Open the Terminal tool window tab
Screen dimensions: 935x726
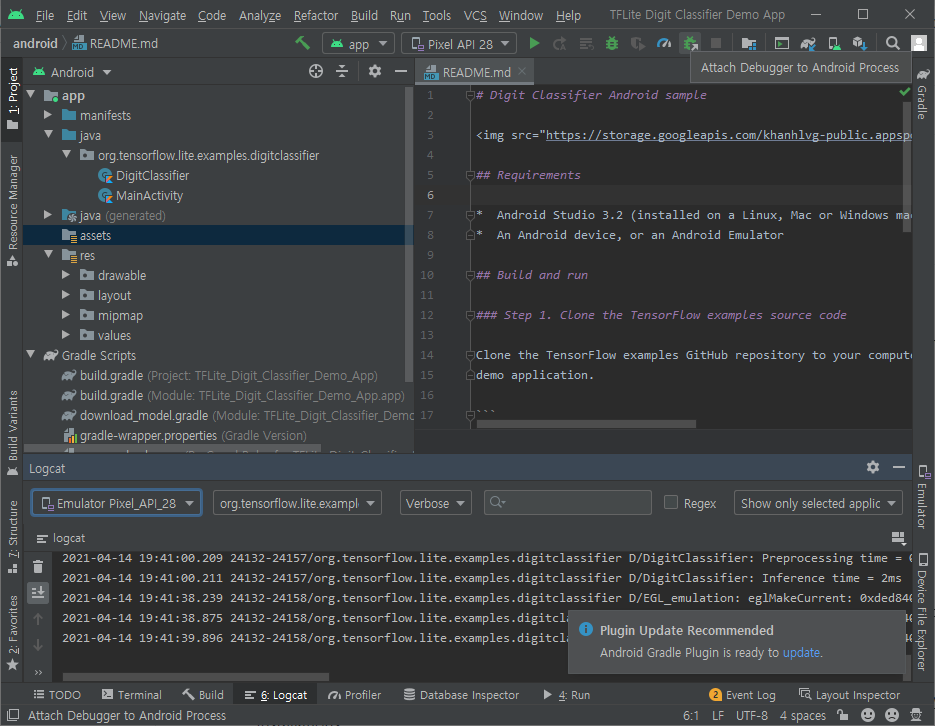click(x=131, y=694)
